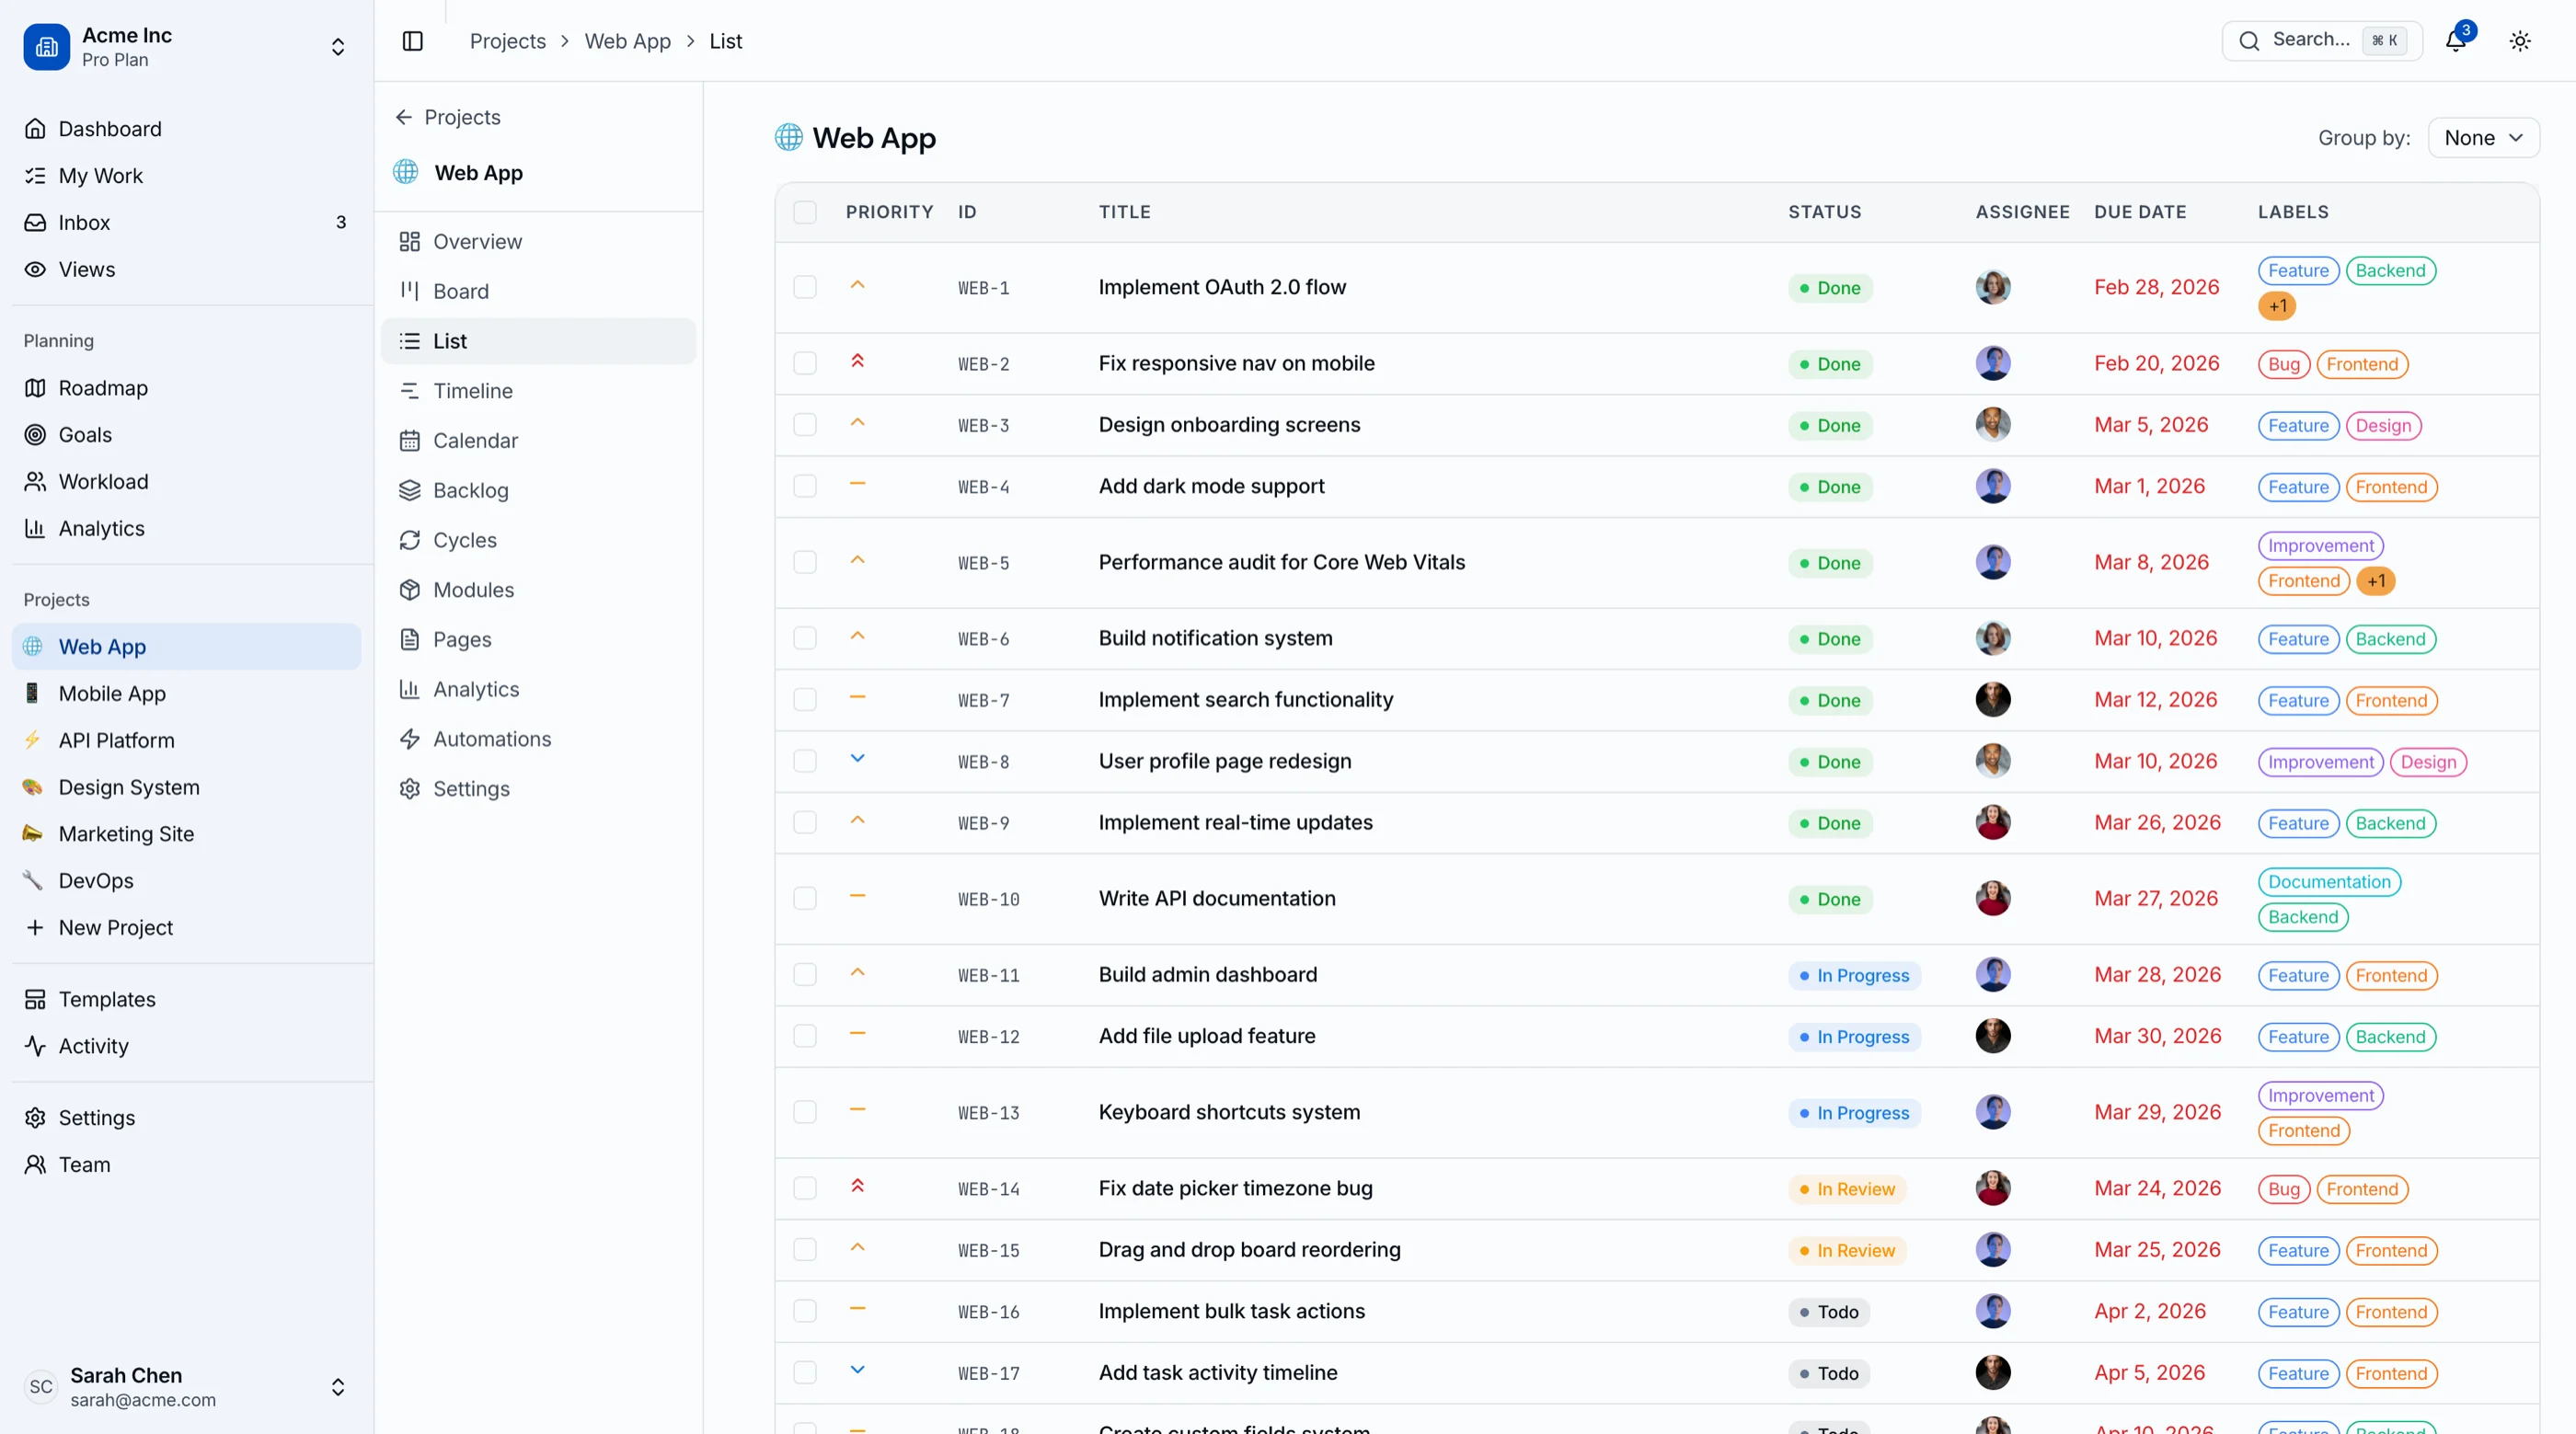Click the Goals target icon
This screenshot has width=2576, height=1434.
[35, 435]
